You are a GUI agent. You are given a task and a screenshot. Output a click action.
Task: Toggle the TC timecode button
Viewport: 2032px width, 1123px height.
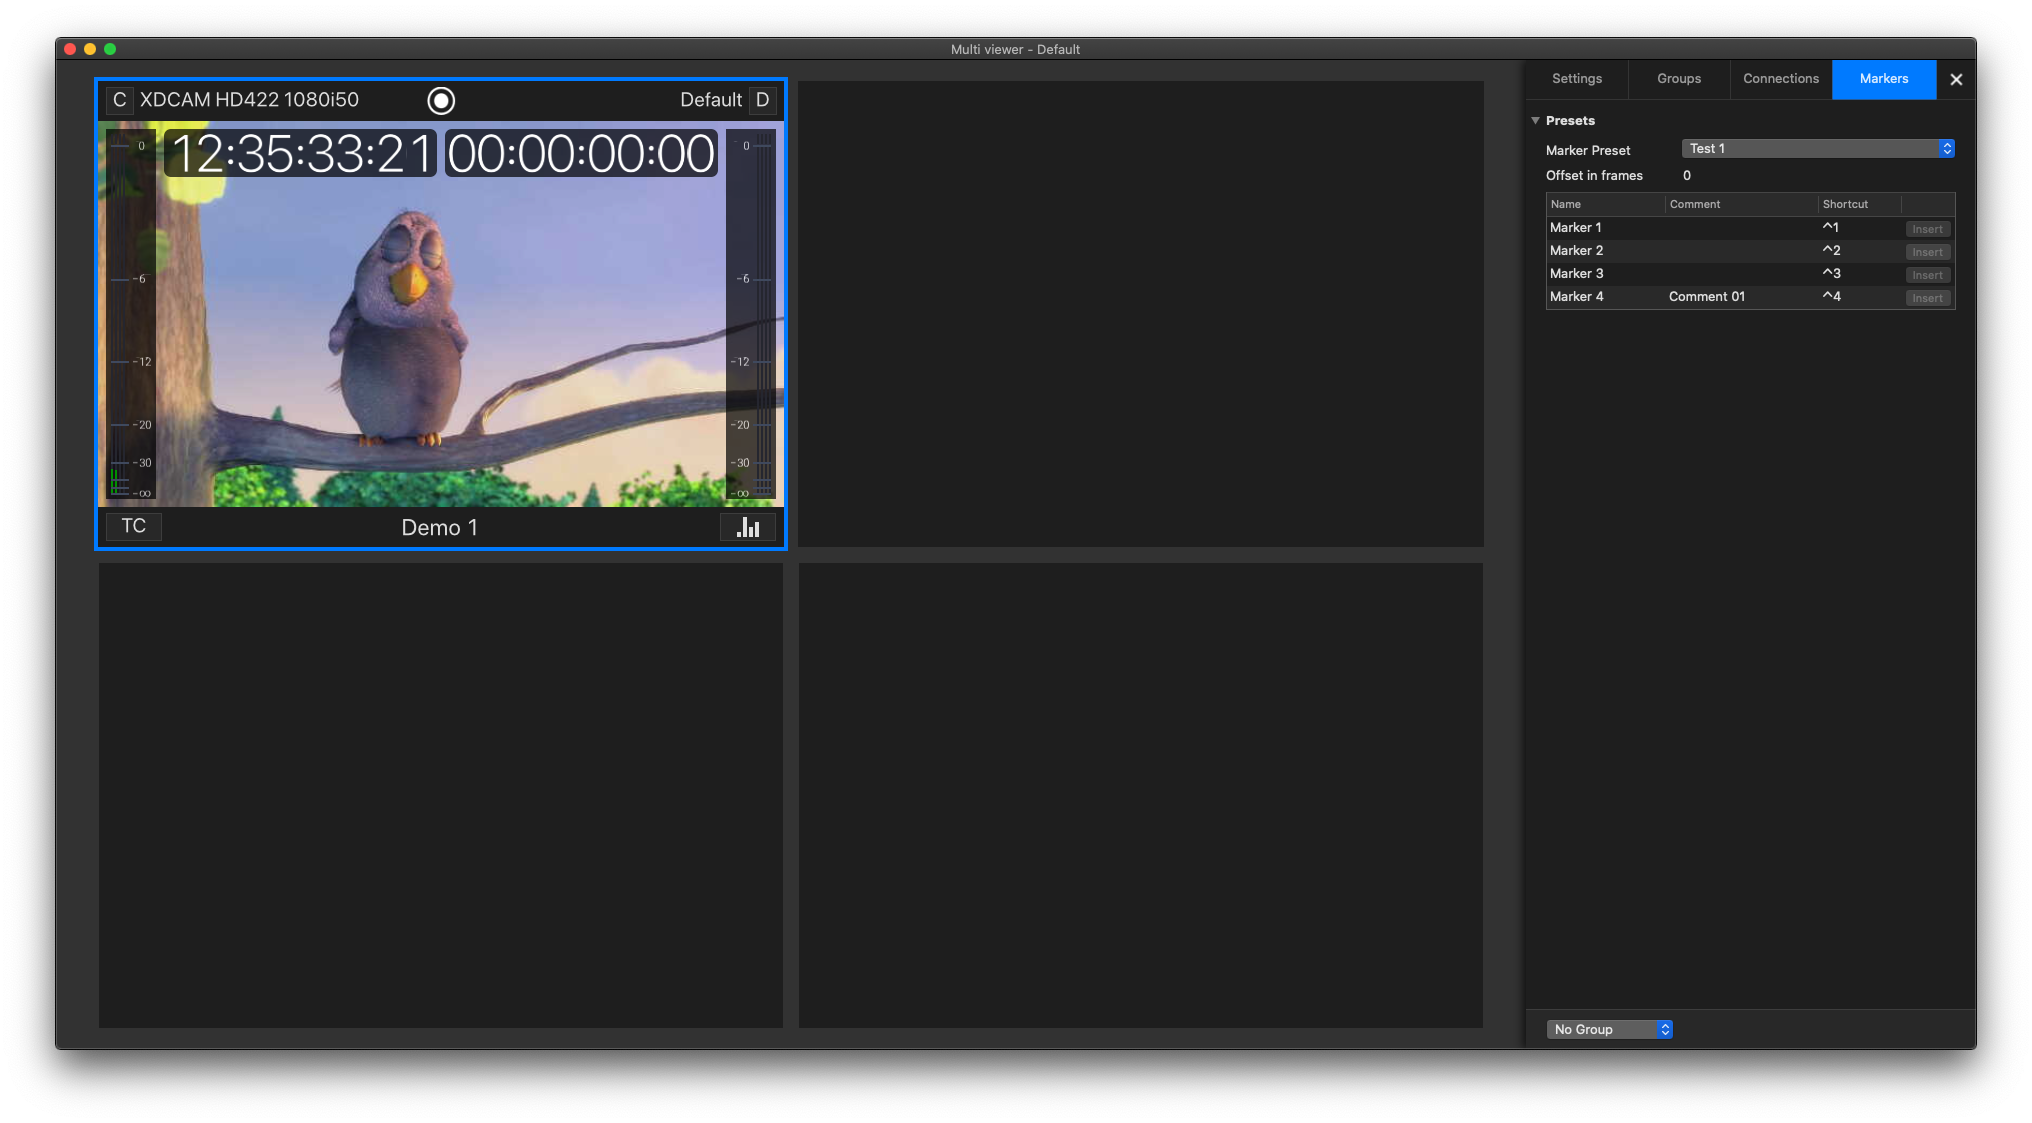(134, 526)
